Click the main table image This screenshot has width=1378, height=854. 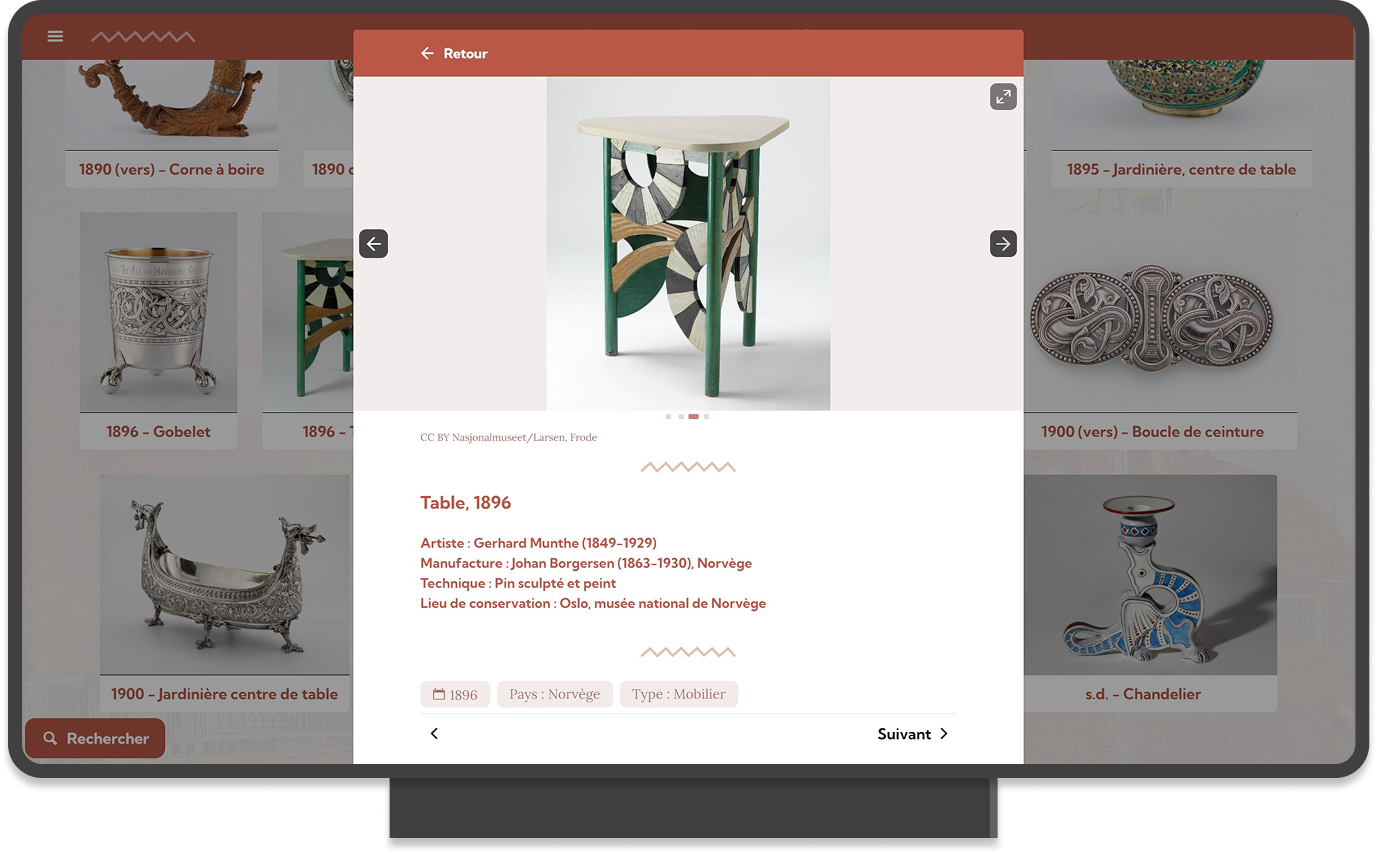coord(688,244)
